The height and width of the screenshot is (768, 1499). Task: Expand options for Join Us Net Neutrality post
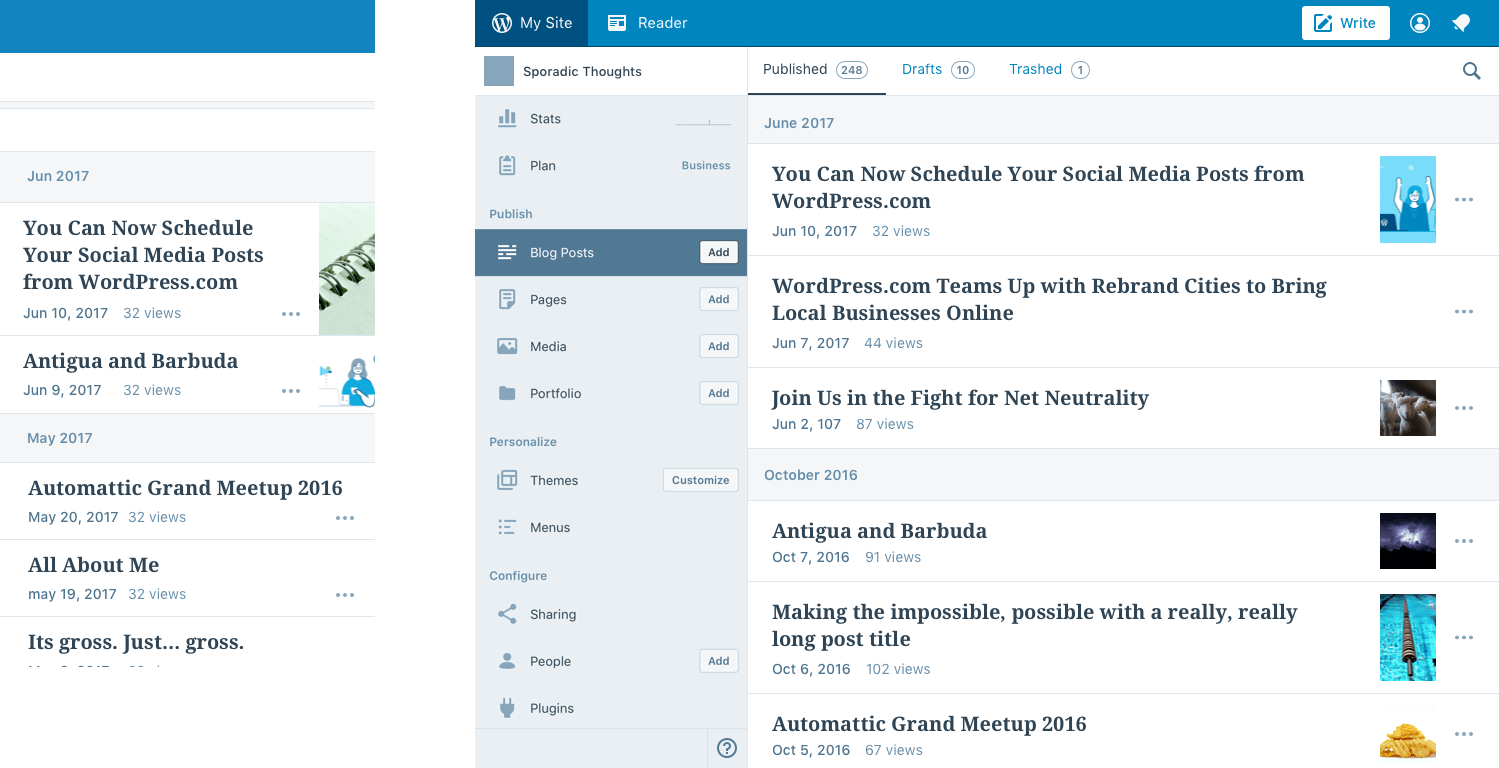click(x=1463, y=408)
